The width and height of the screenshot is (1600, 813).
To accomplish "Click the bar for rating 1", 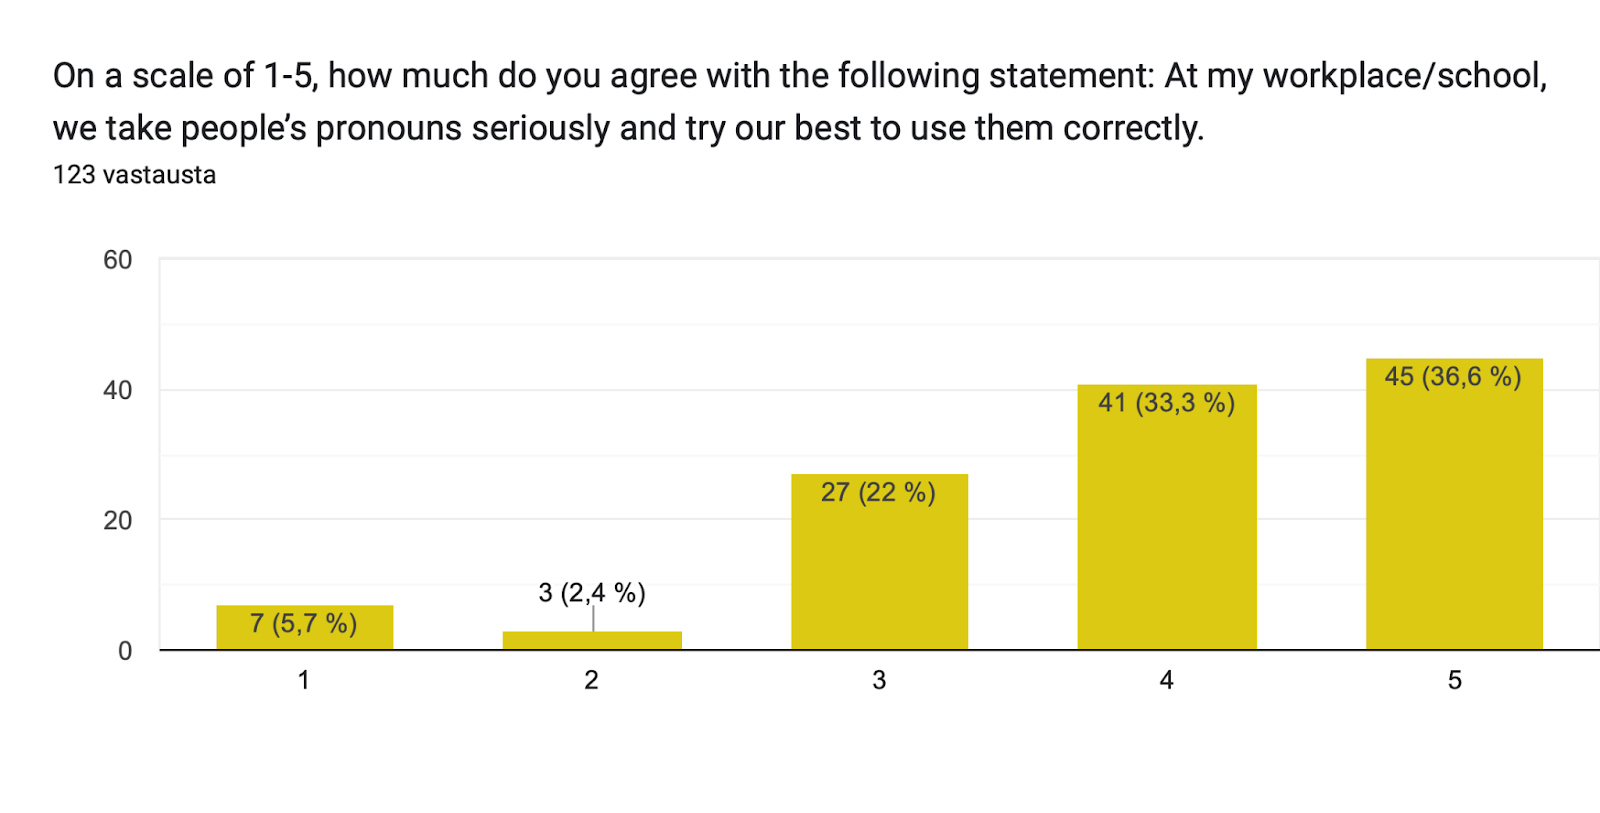I will tap(304, 640).
